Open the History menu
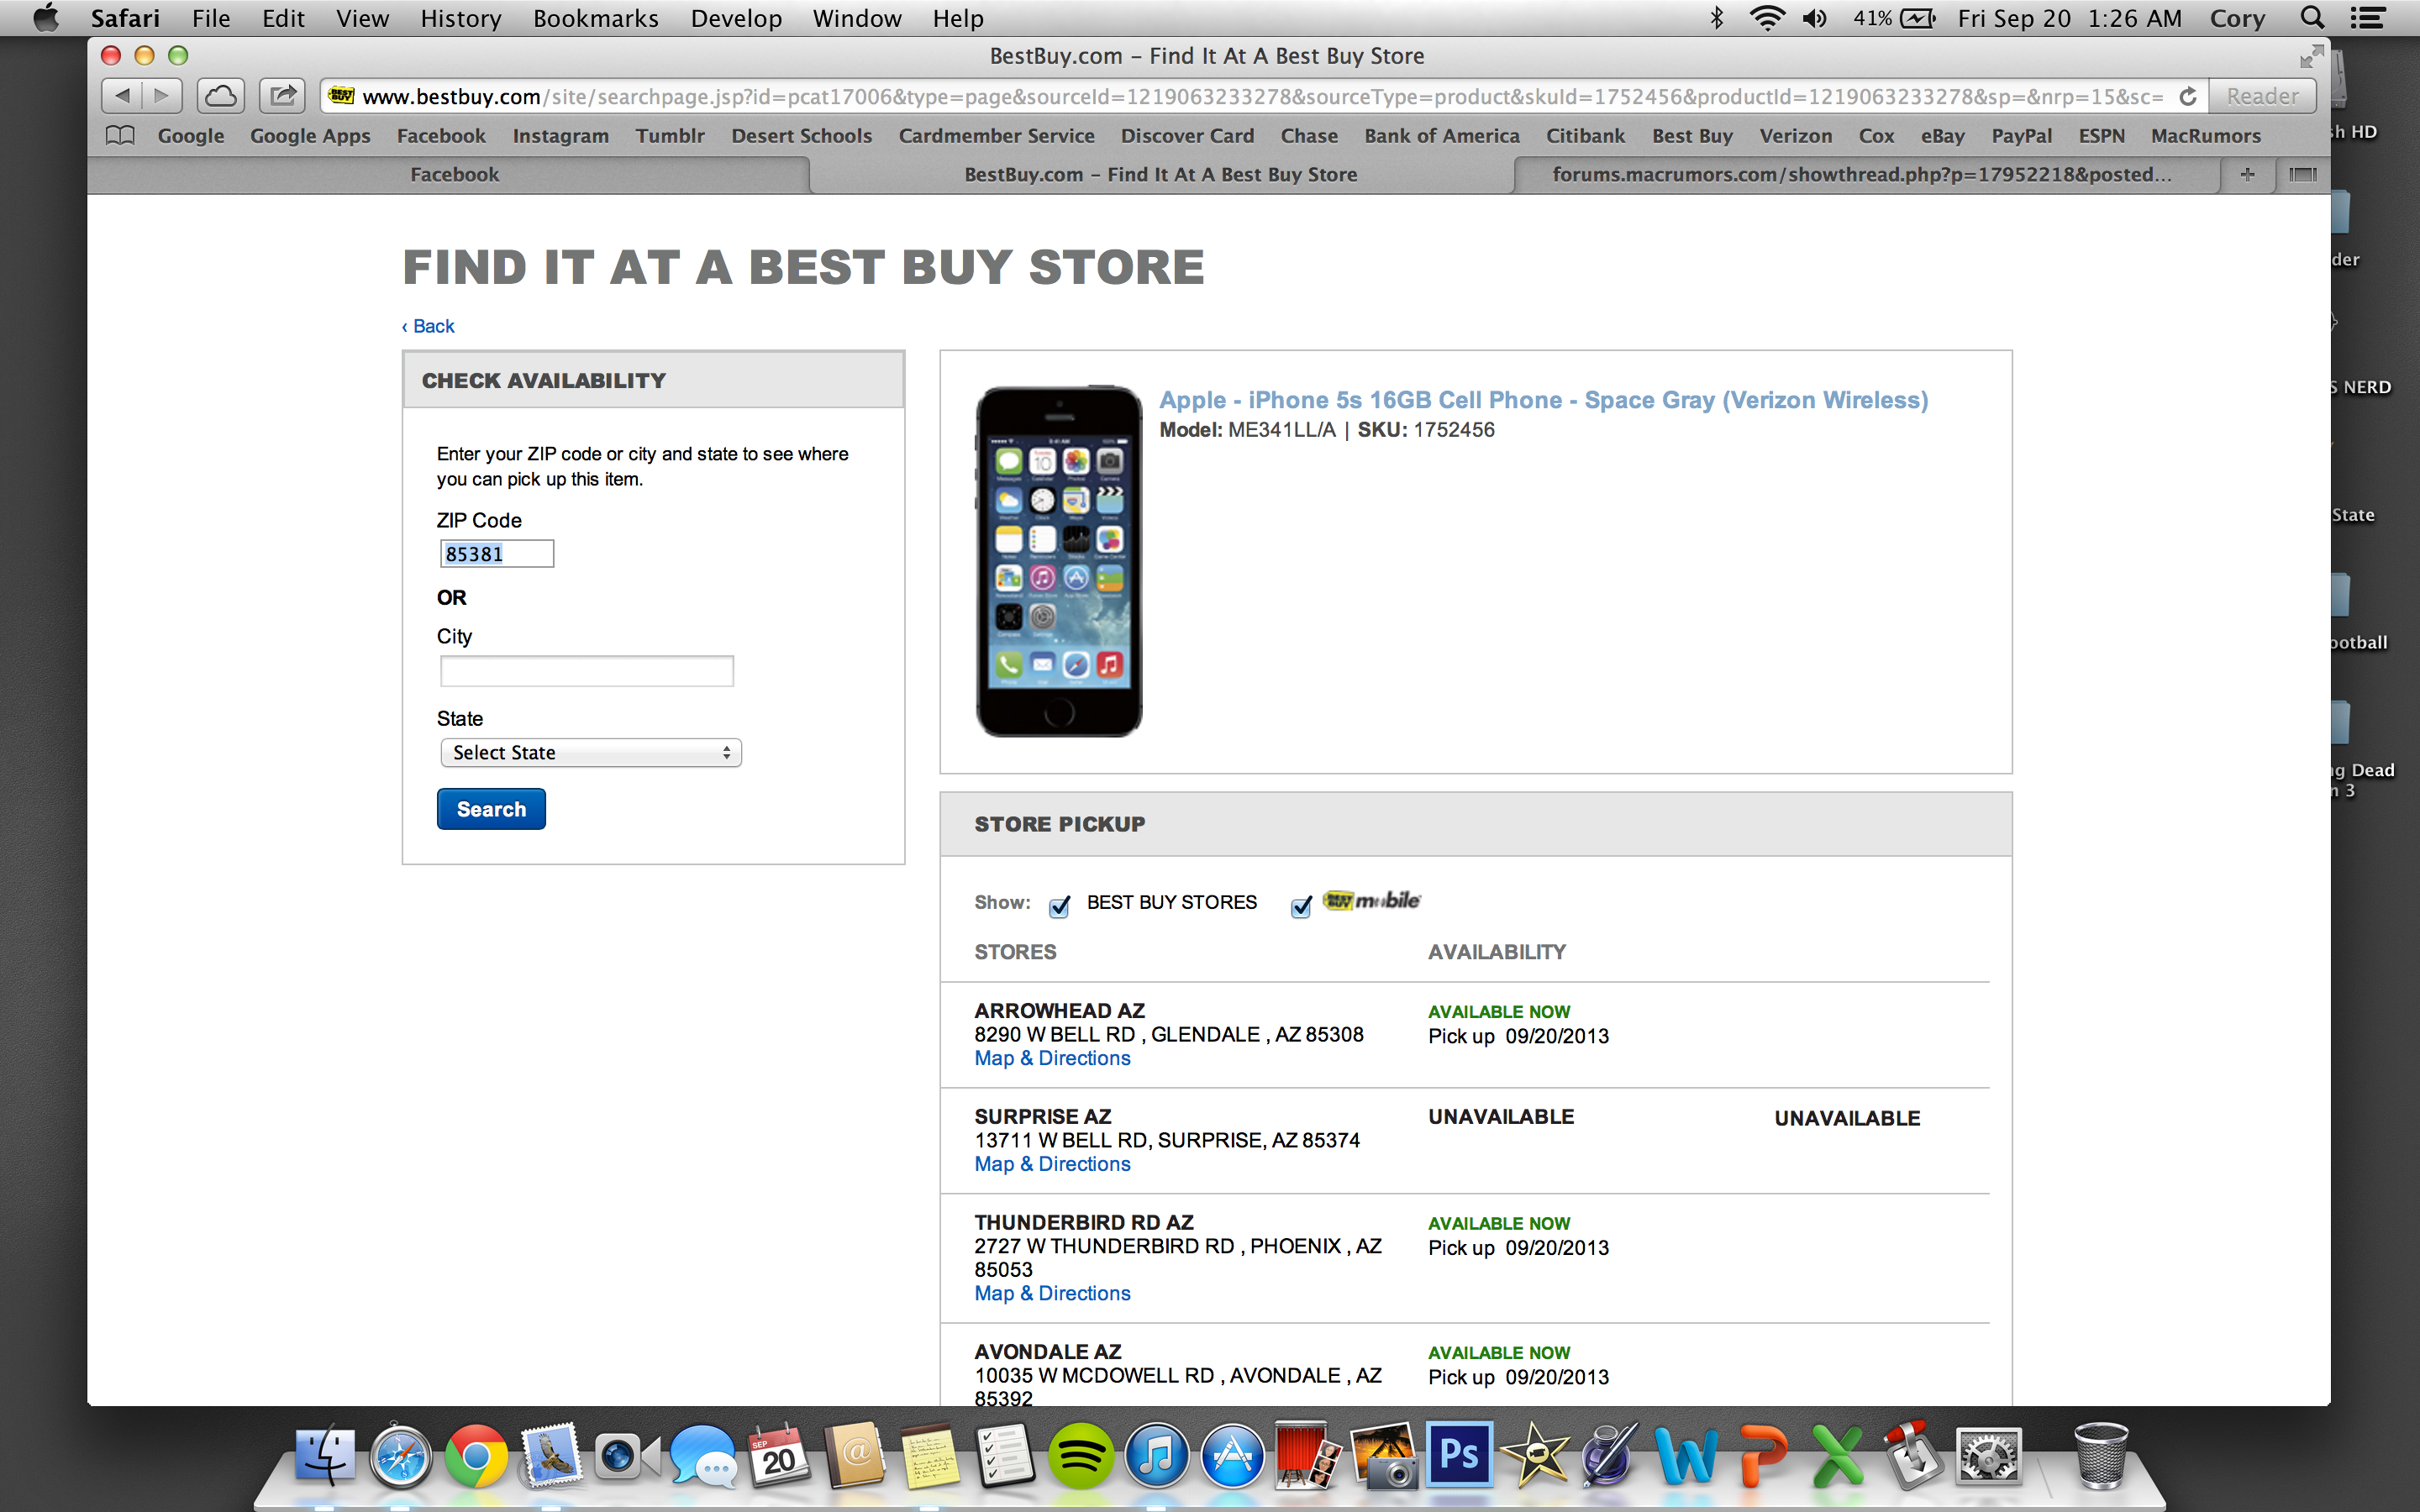The height and width of the screenshot is (1512, 2420). 460,18
